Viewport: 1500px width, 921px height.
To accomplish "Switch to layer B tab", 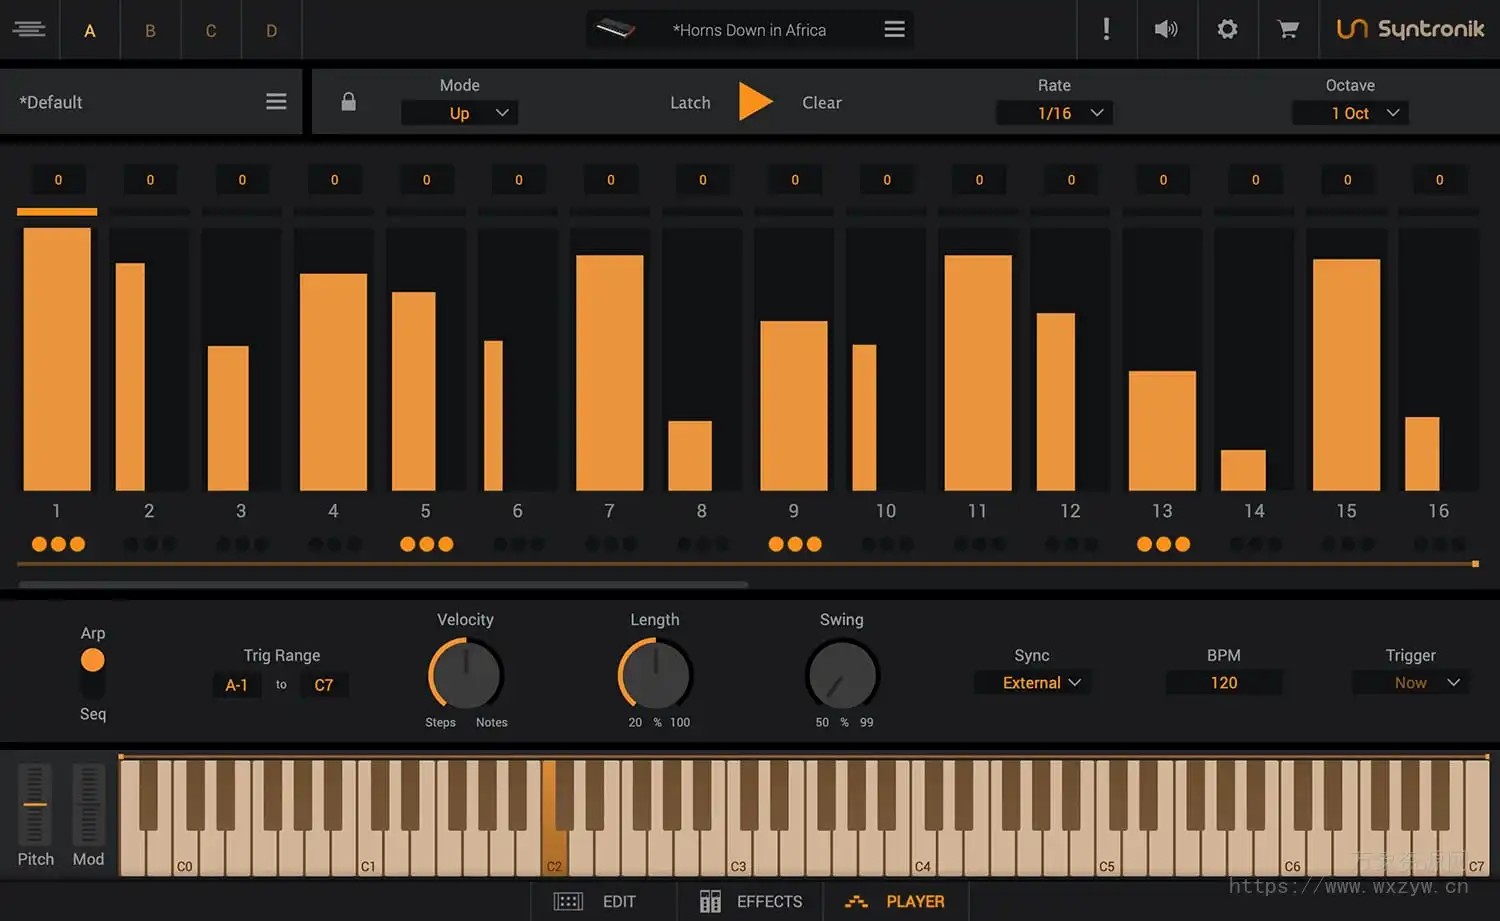I will click(150, 30).
